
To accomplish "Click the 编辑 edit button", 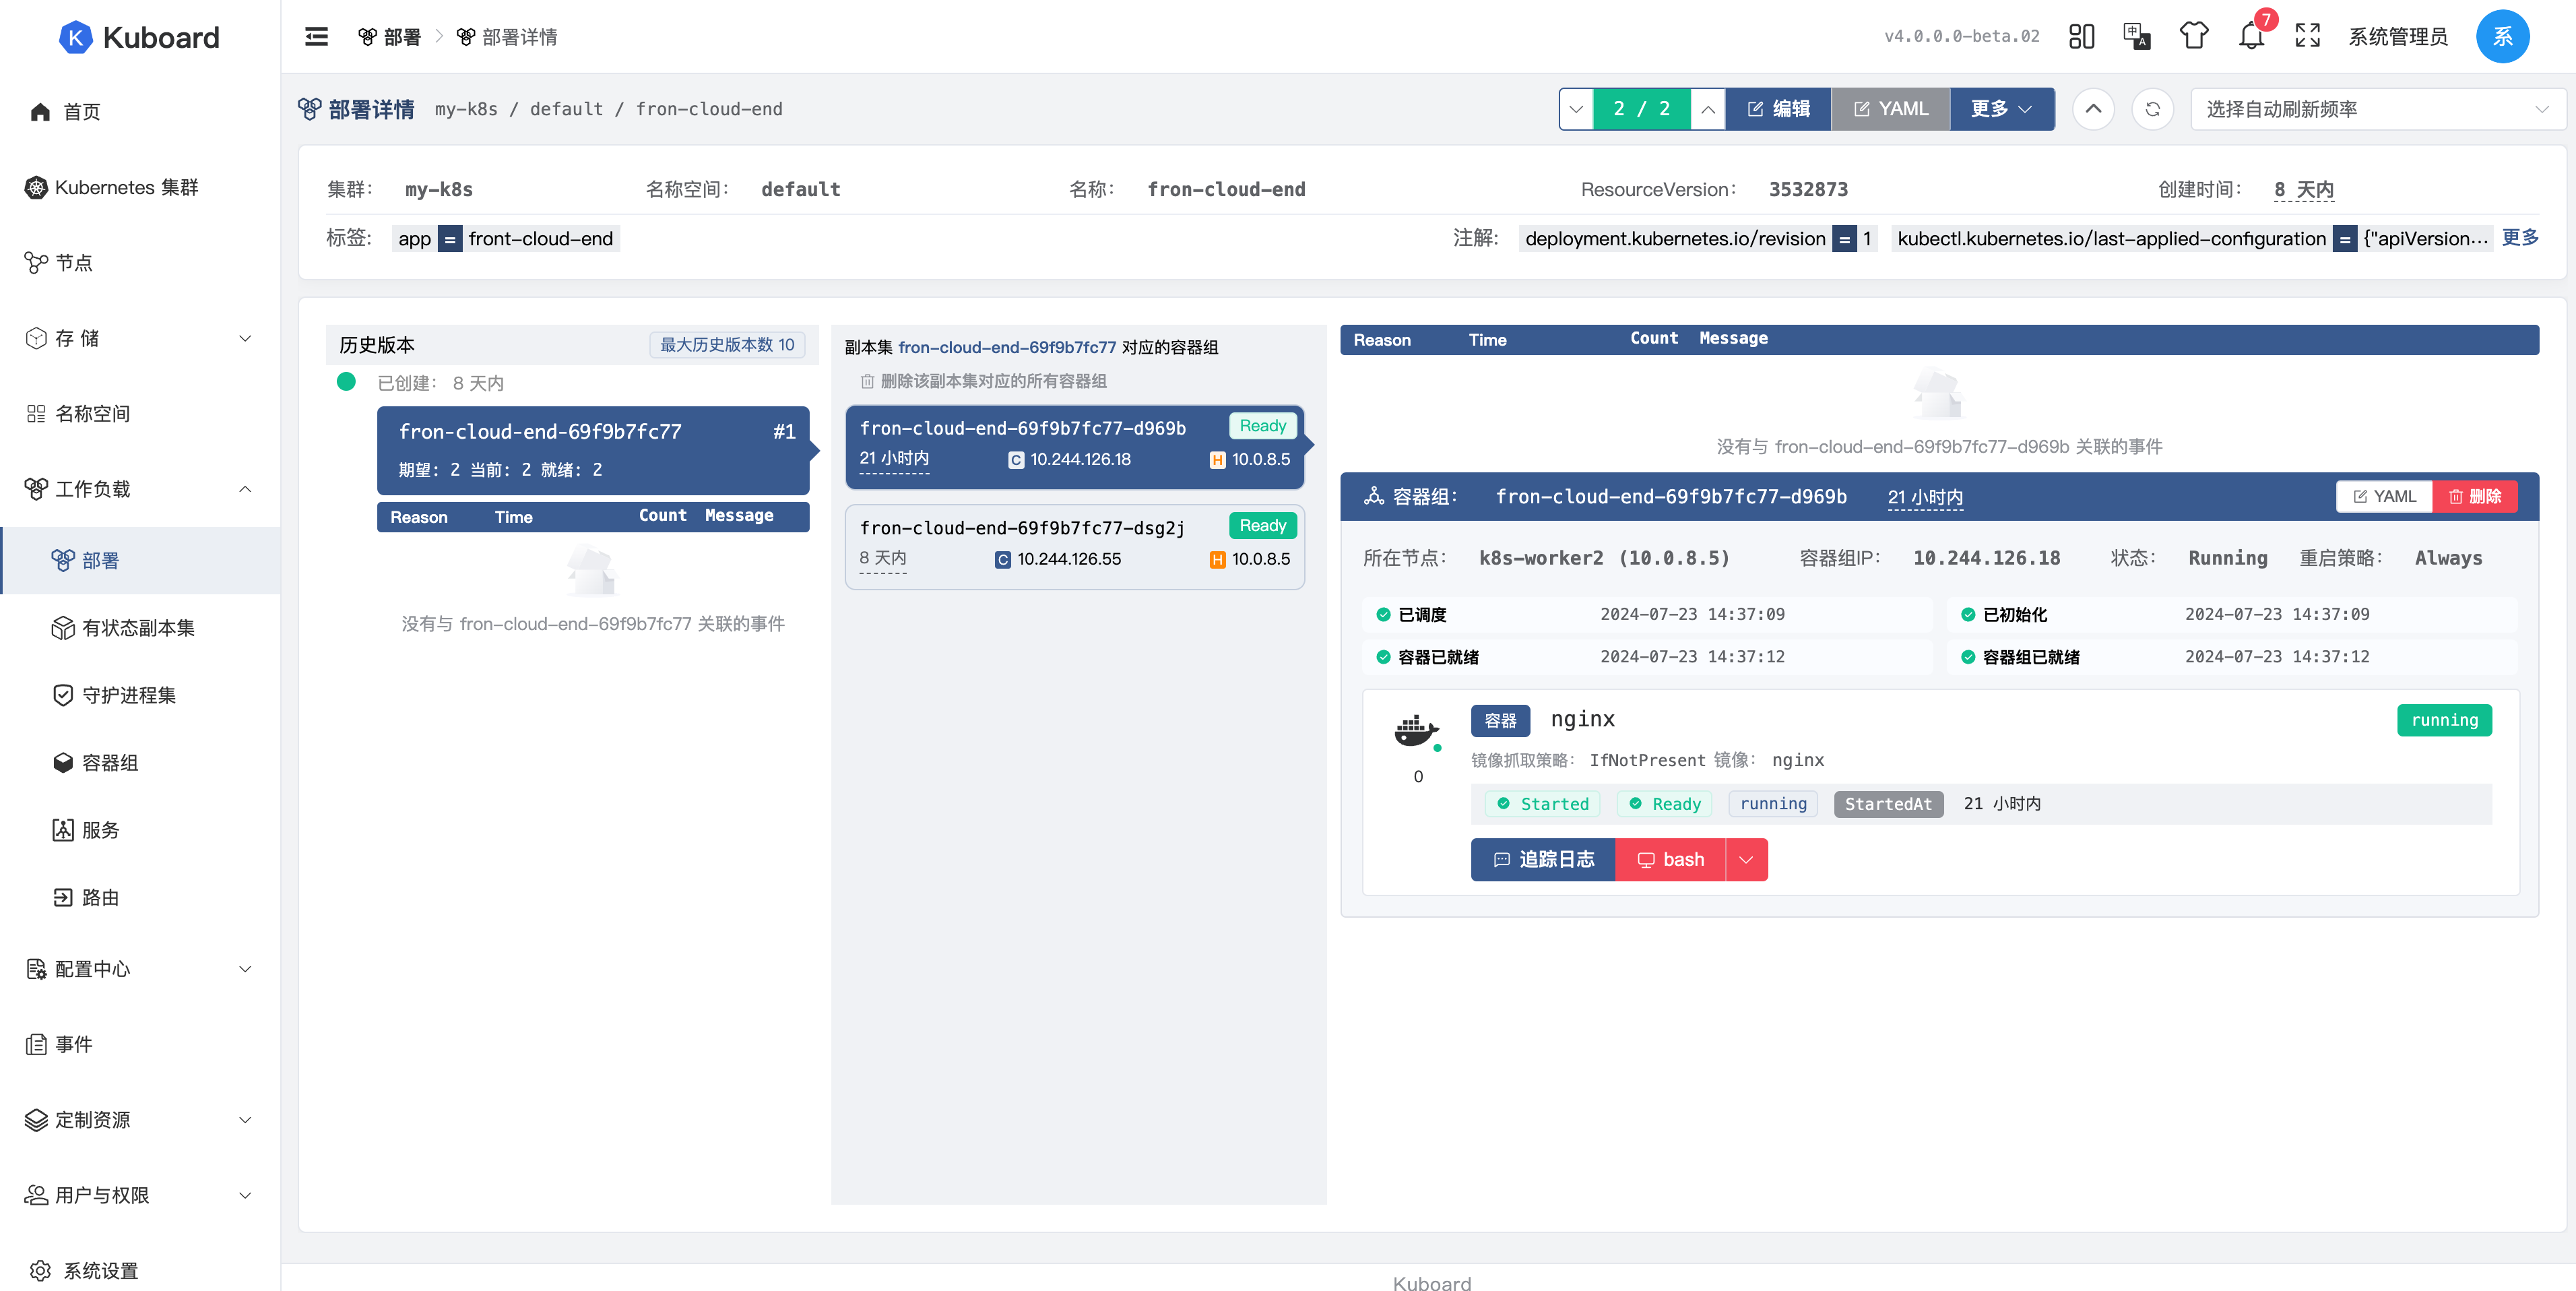I will pos(1779,109).
